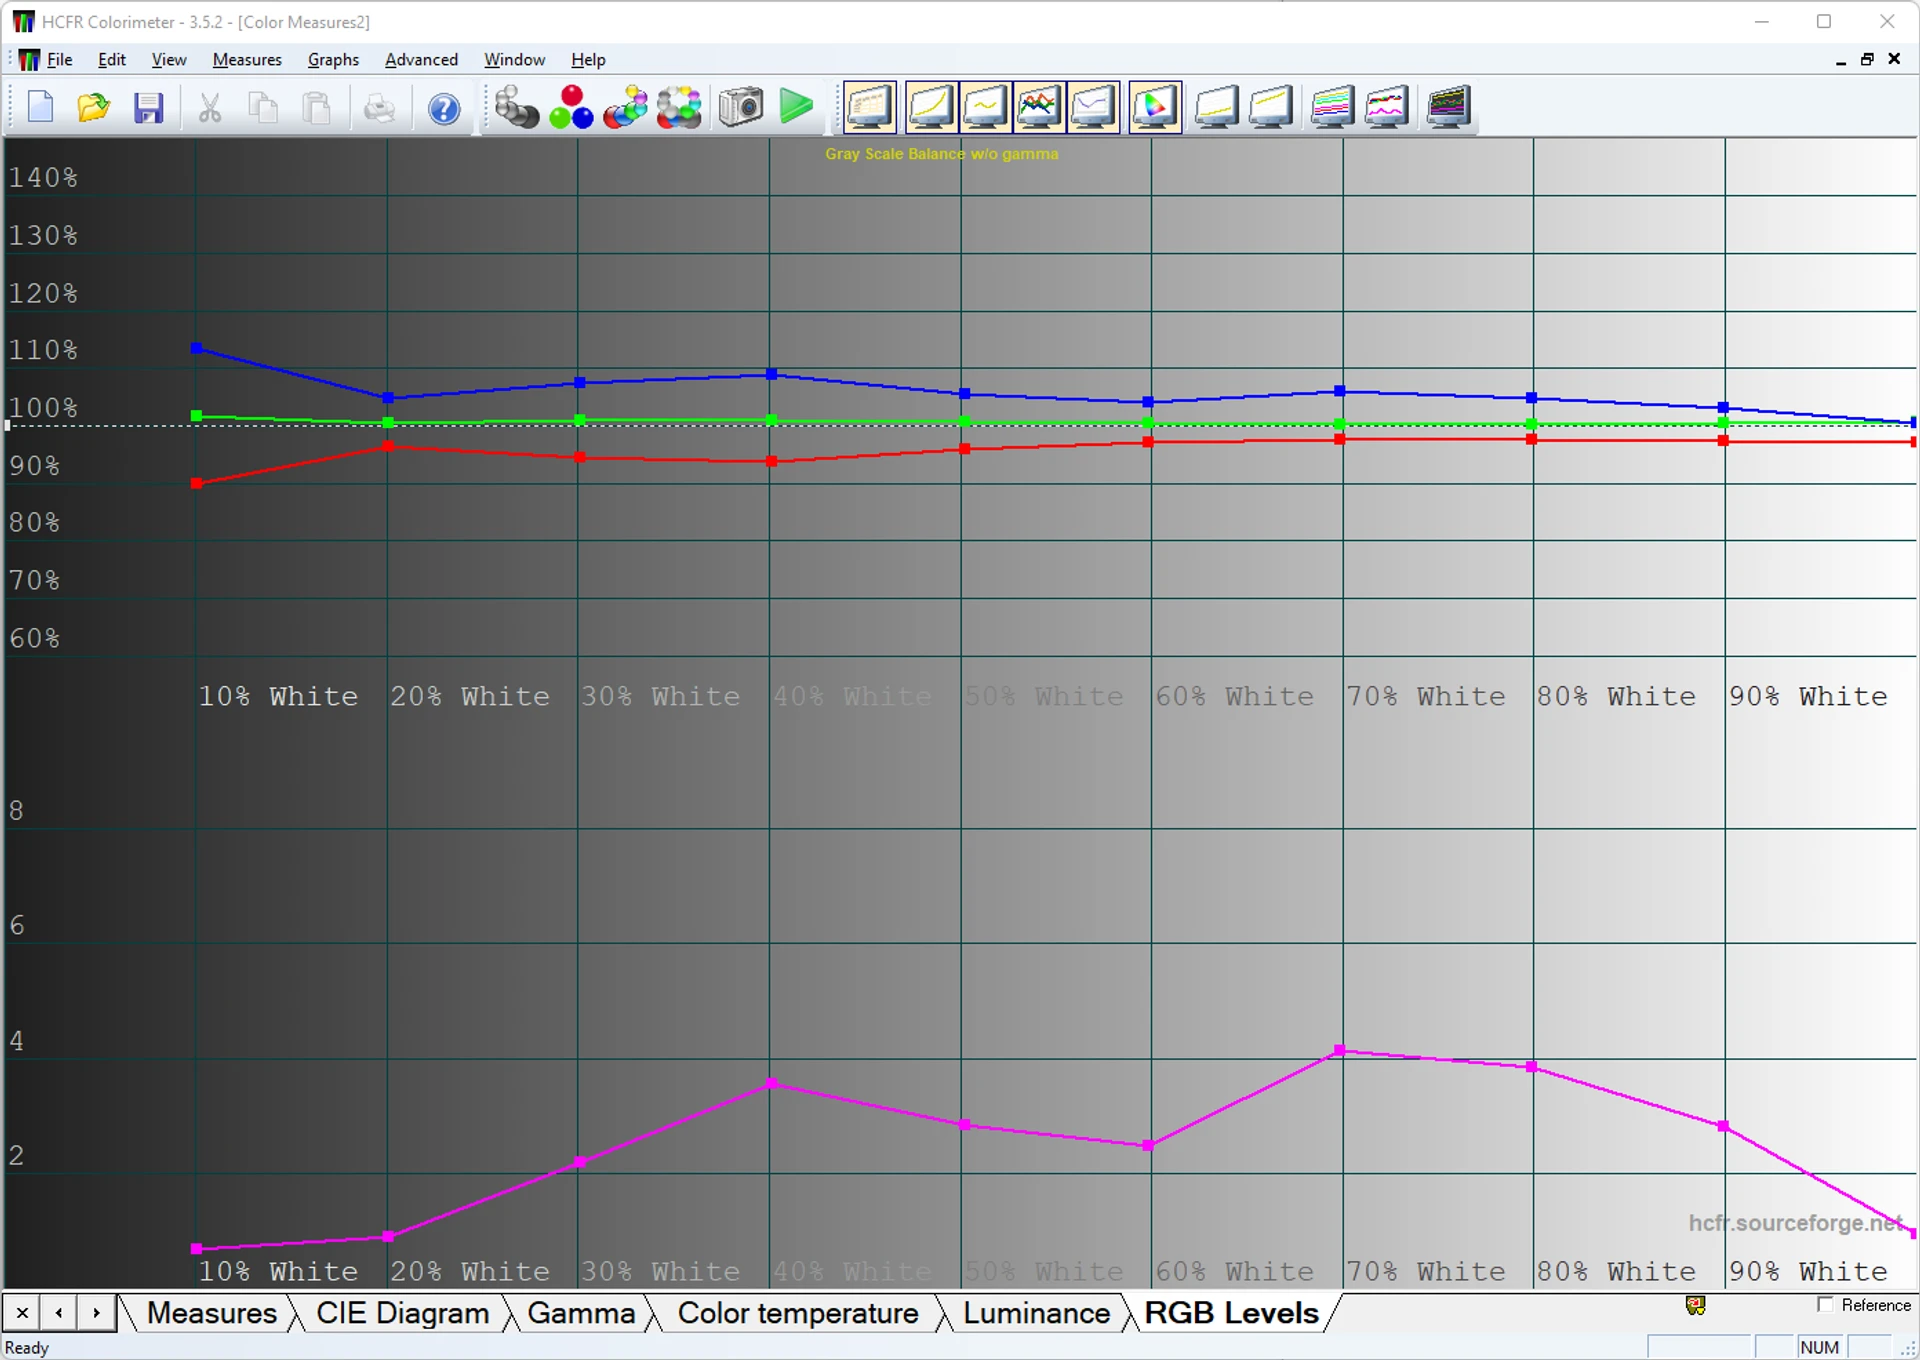Image resolution: width=1920 pixels, height=1360 pixels.
Task: Click the Print icon
Action: [379, 107]
